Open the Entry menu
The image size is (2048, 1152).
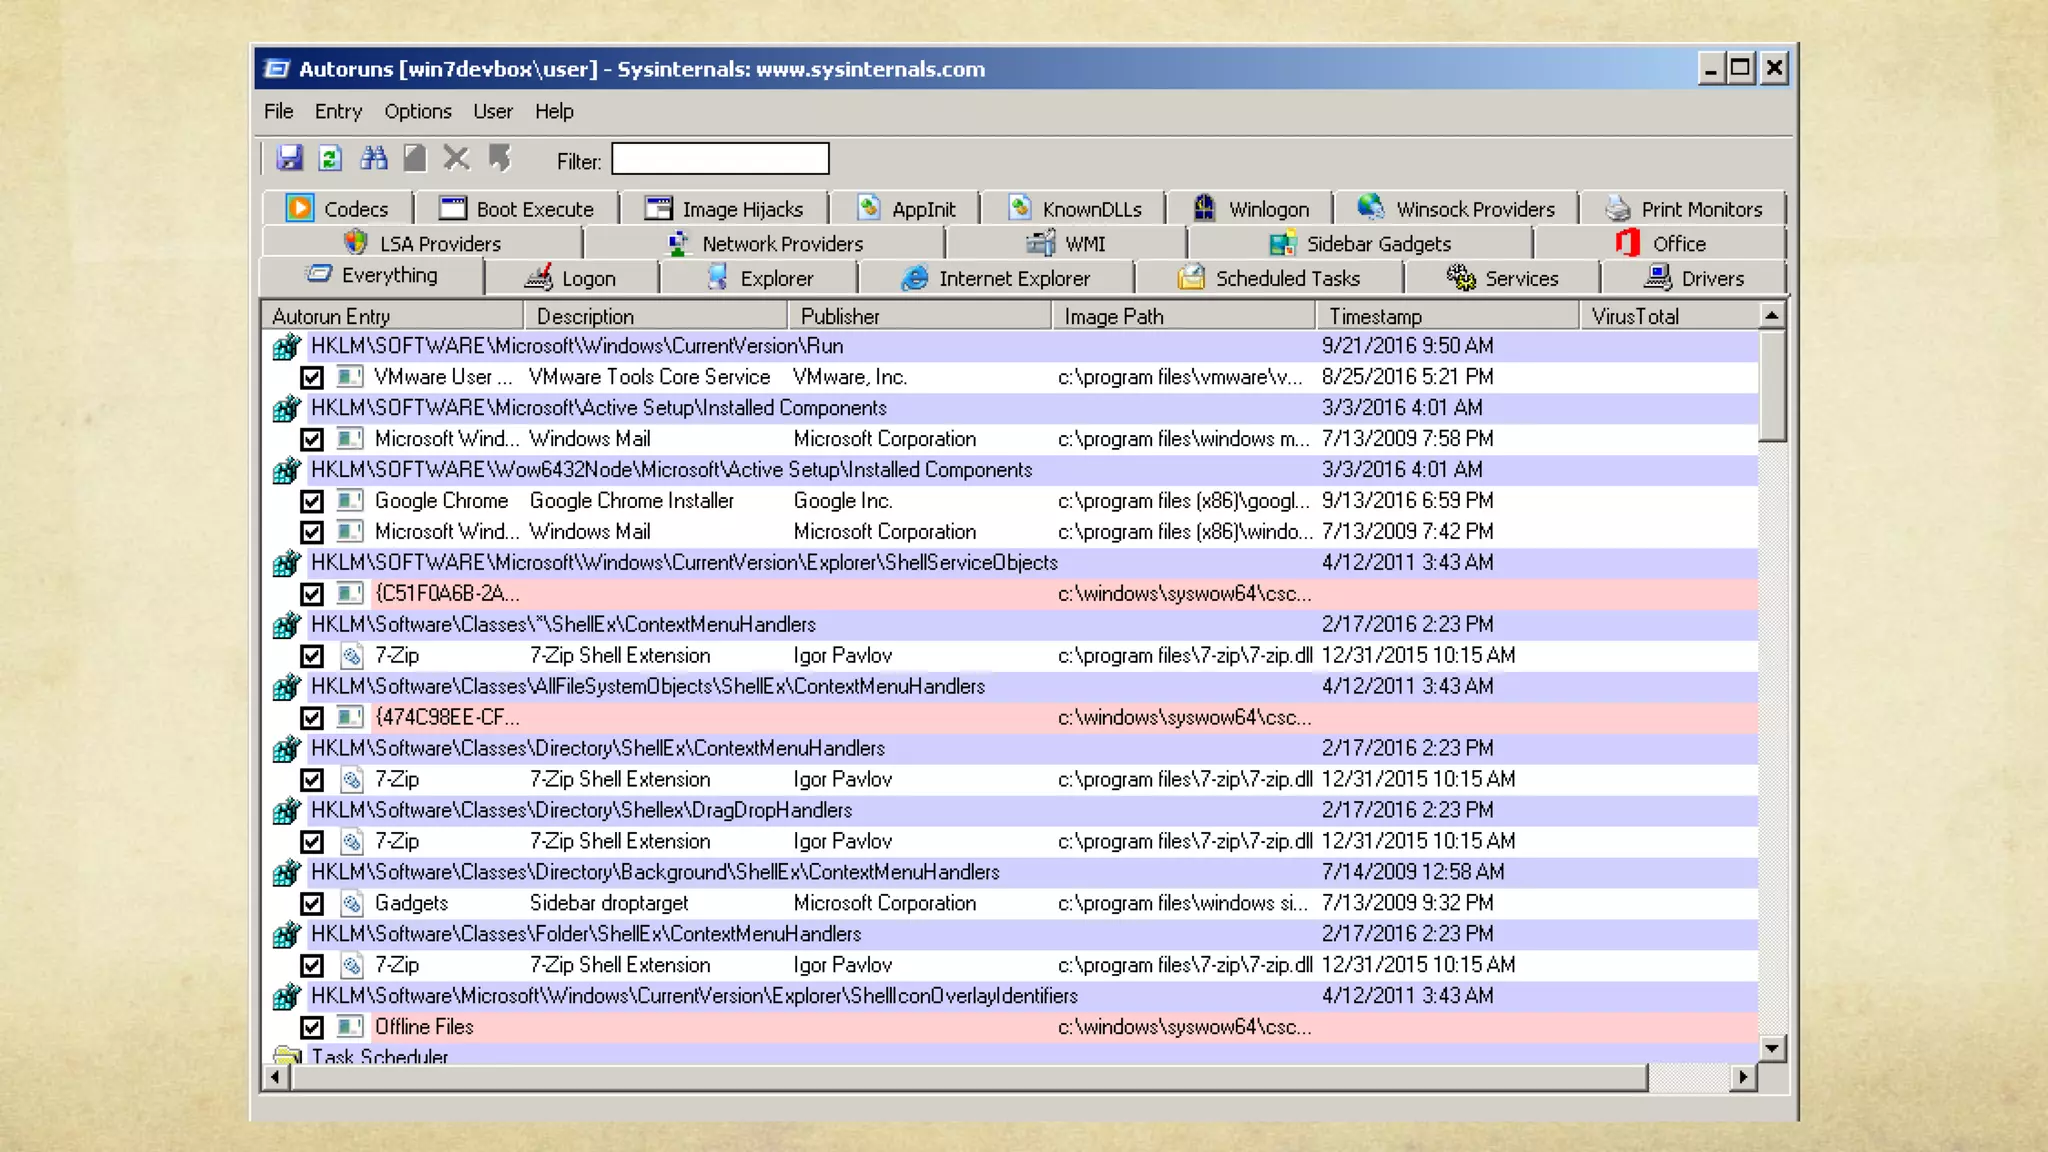(338, 112)
